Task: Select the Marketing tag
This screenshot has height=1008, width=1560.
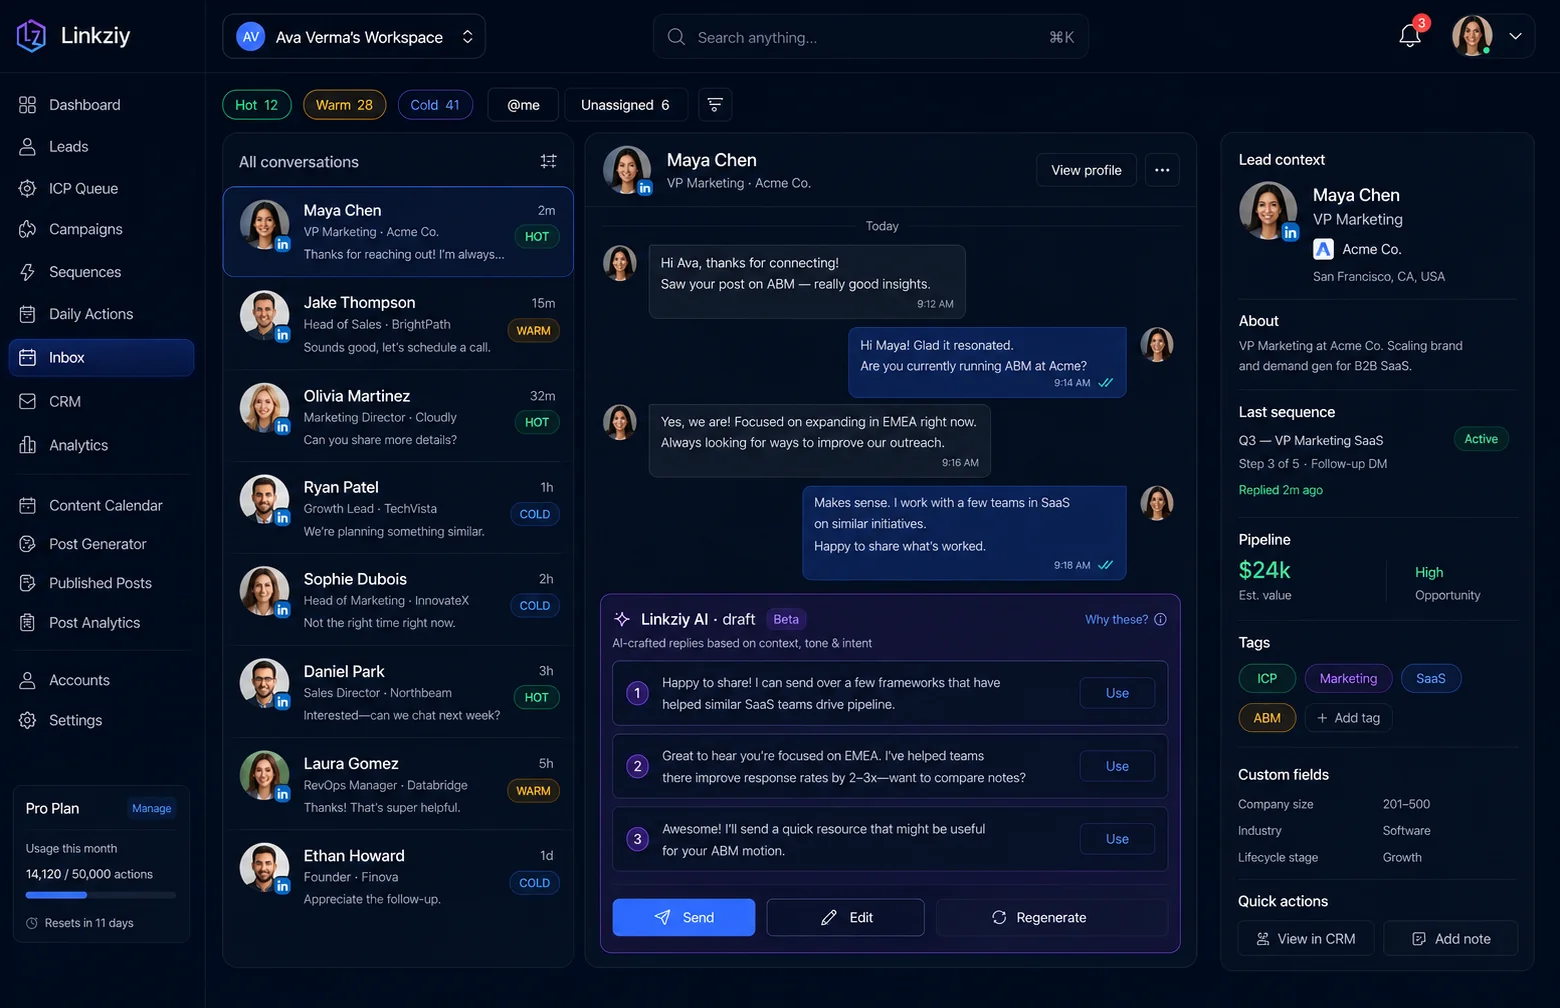Action: coord(1348,678)
